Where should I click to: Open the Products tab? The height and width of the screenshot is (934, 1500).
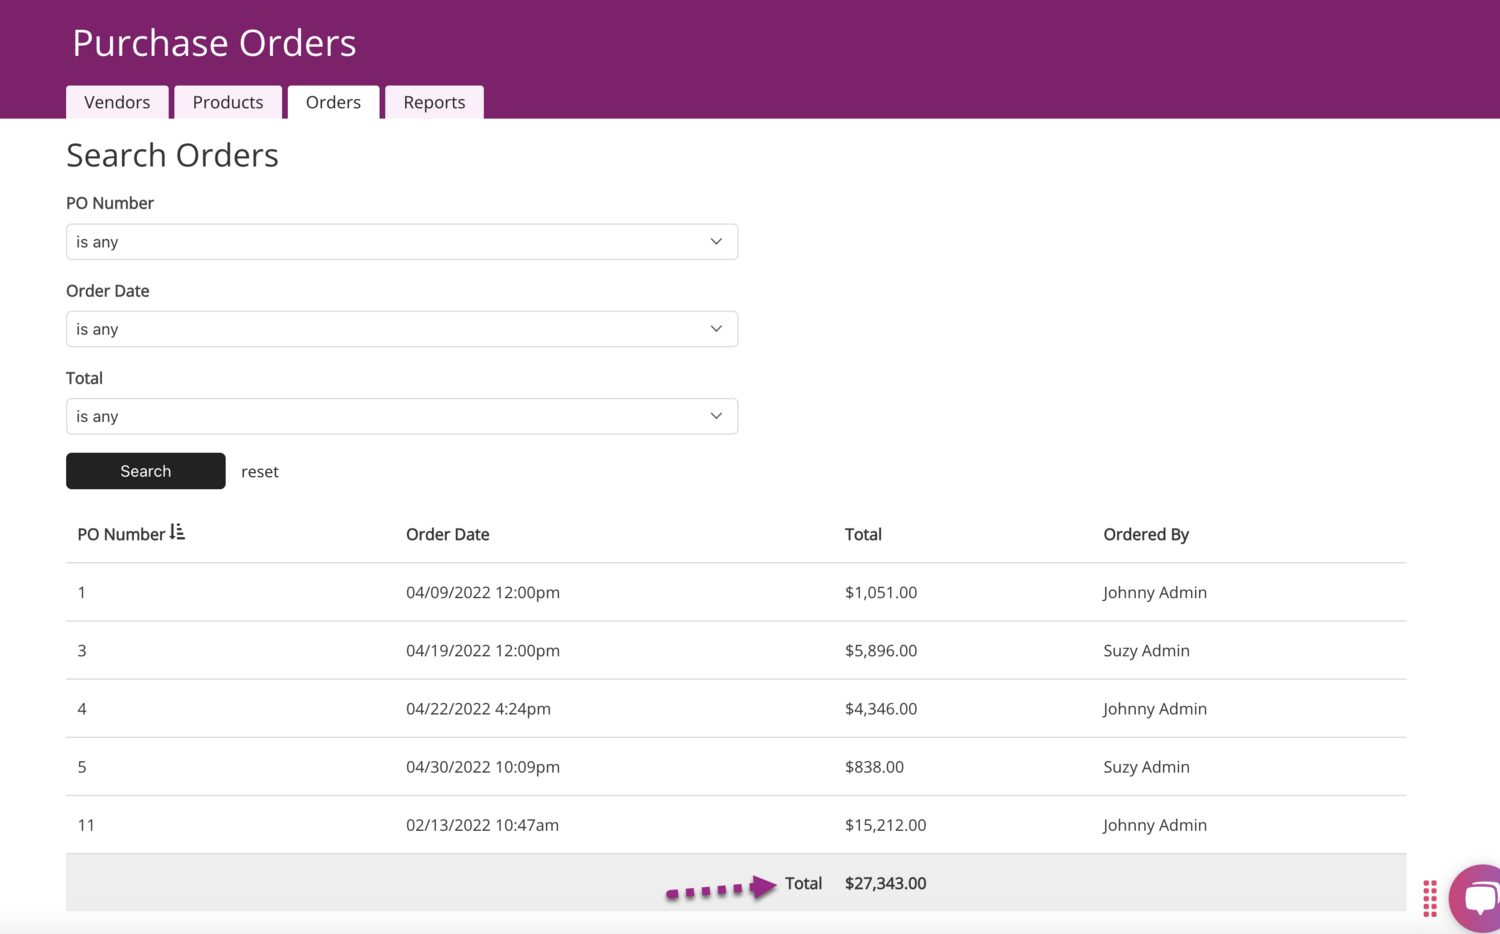[x=228, y=102]
